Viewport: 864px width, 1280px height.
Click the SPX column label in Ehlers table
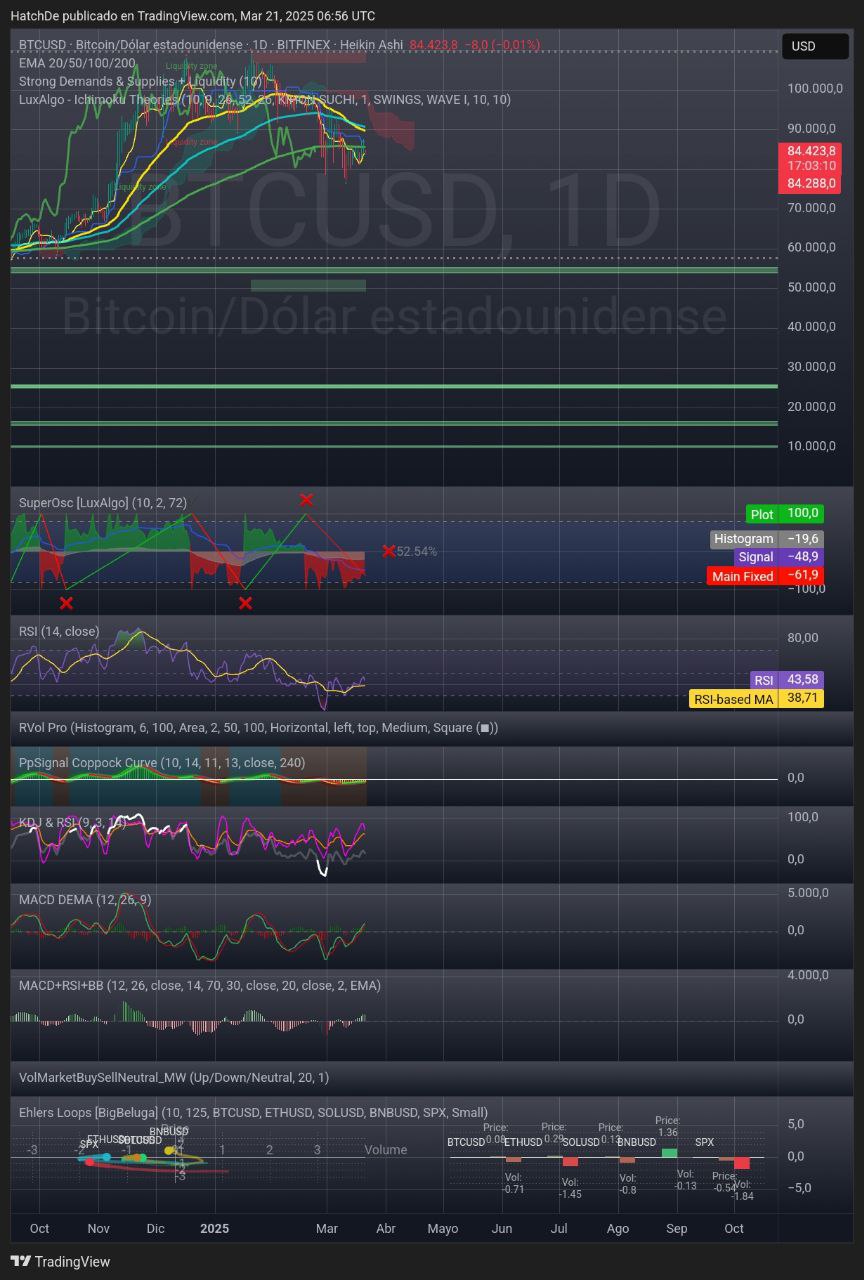(x=705, y=1142)
